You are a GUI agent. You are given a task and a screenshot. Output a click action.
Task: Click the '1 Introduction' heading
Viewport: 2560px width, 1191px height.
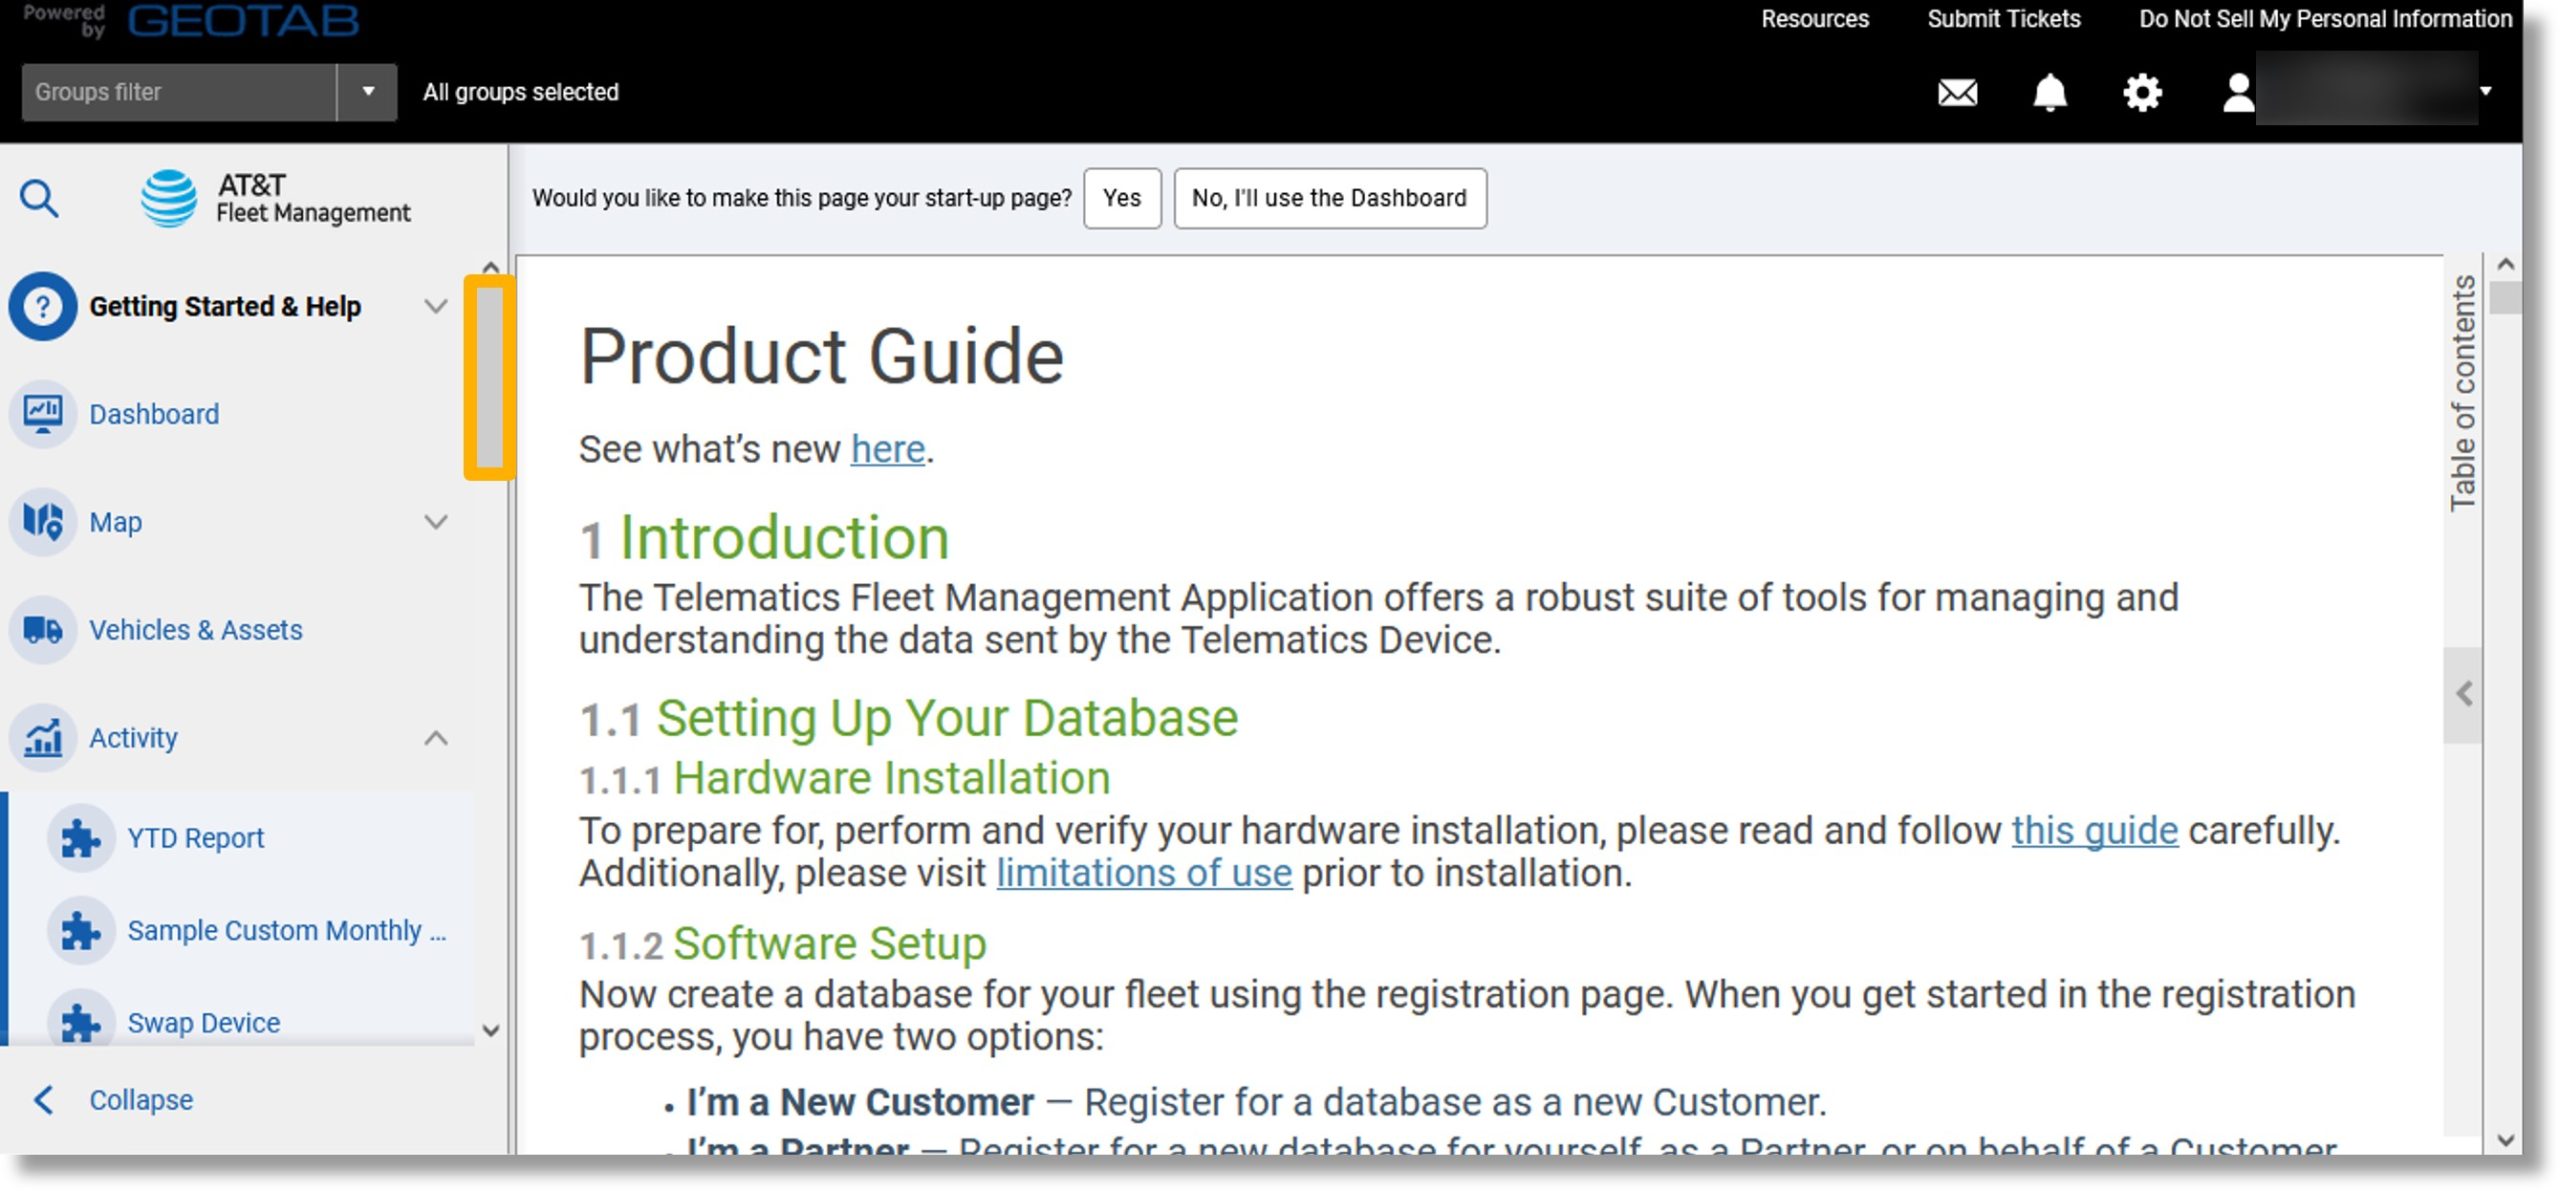764,537
